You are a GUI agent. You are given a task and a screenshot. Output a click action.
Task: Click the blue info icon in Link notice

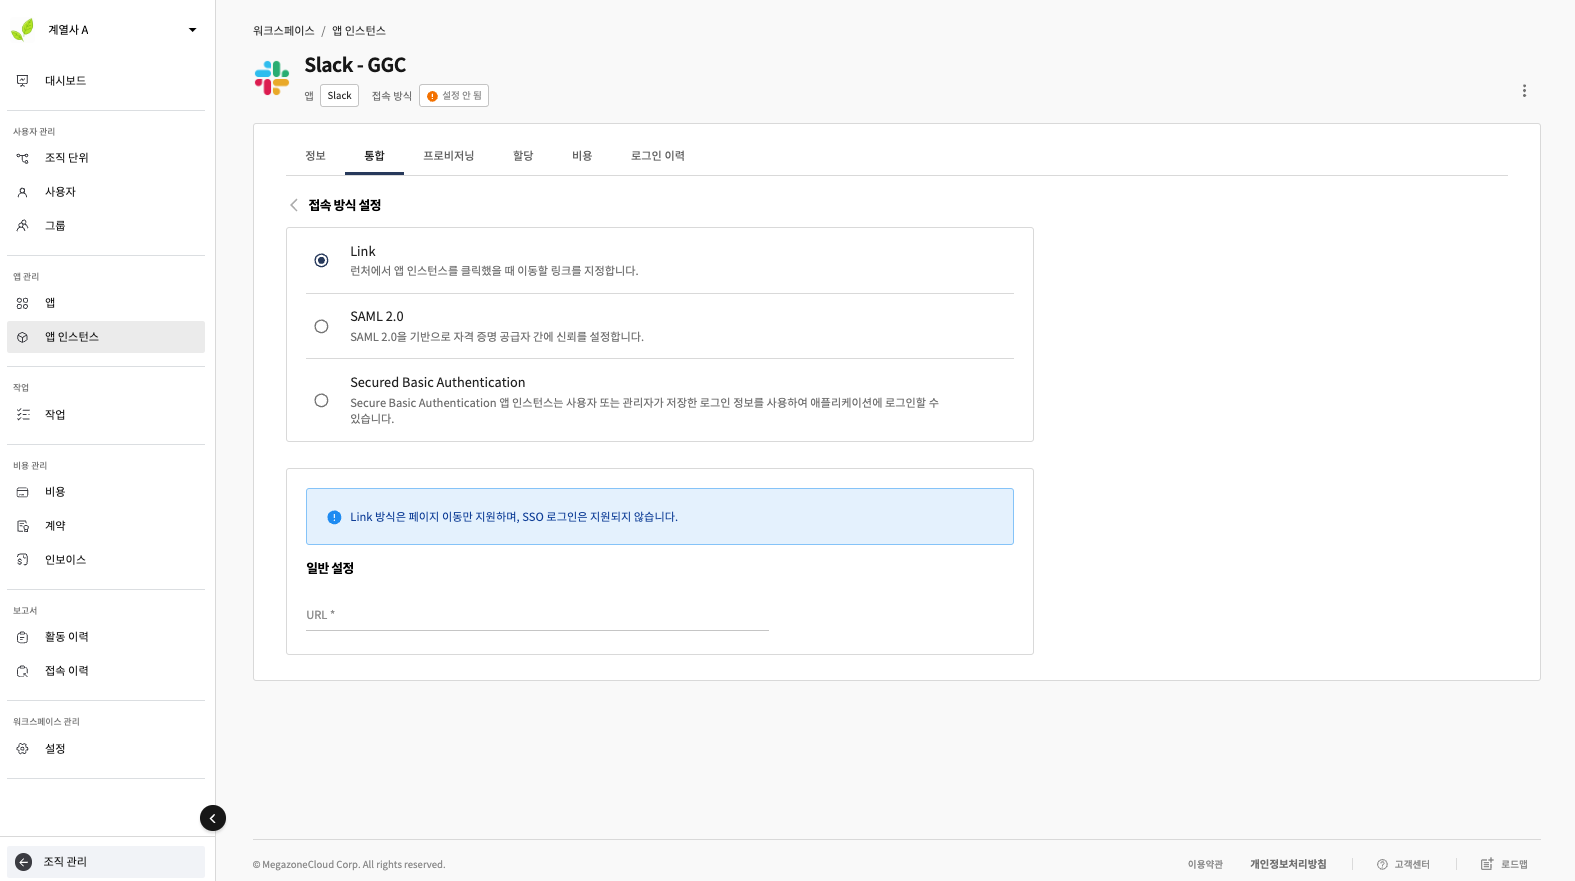pos(334,517)
